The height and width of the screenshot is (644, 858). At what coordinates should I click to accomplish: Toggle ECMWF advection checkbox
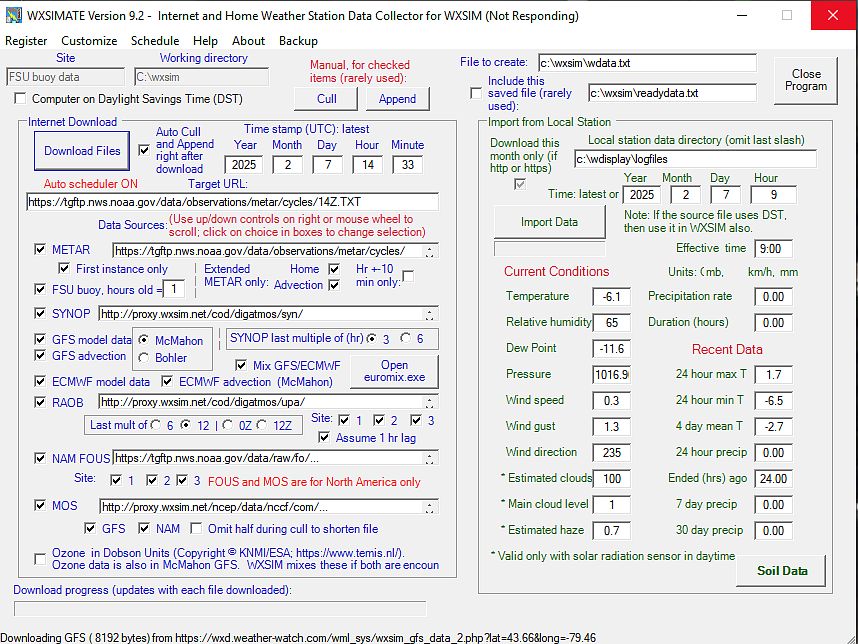tap(167, 381)
